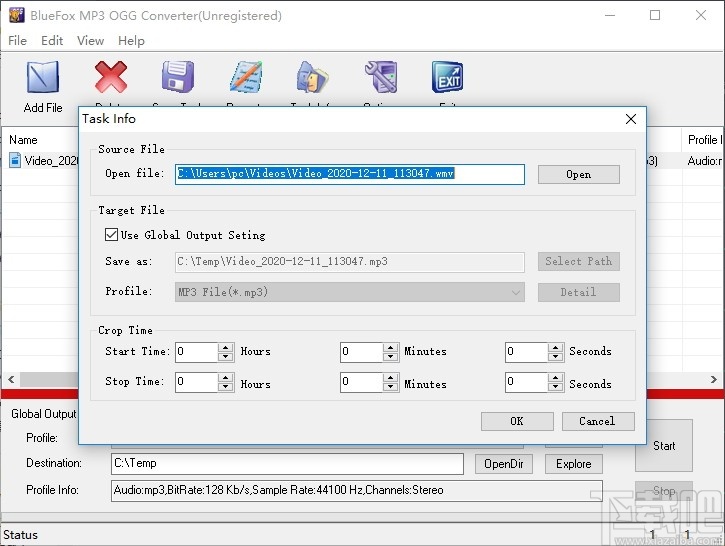Click the Add File toolbar icon

click(43, 77)
